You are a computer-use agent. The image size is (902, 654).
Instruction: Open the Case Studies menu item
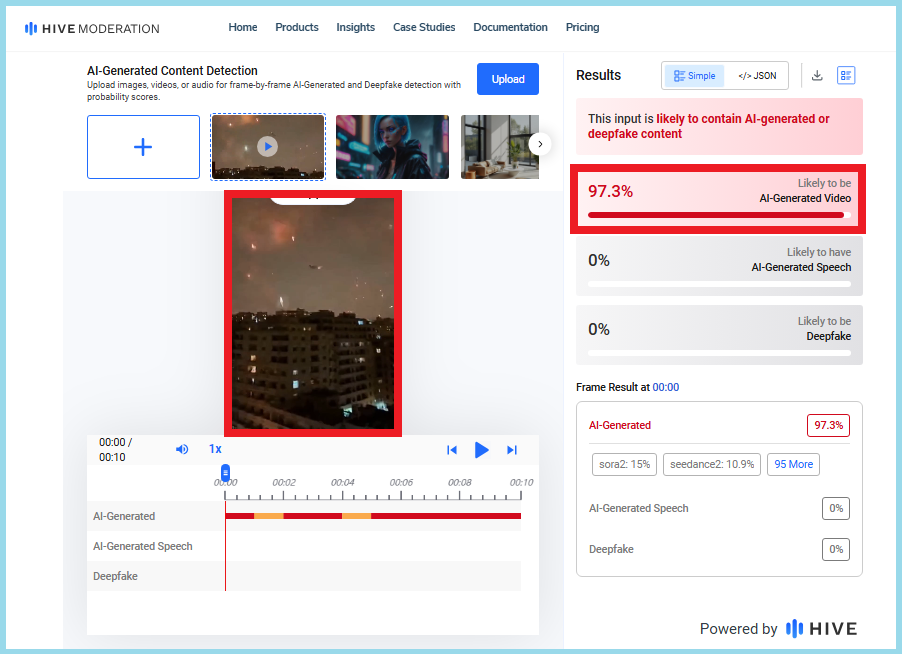[424, 28]
